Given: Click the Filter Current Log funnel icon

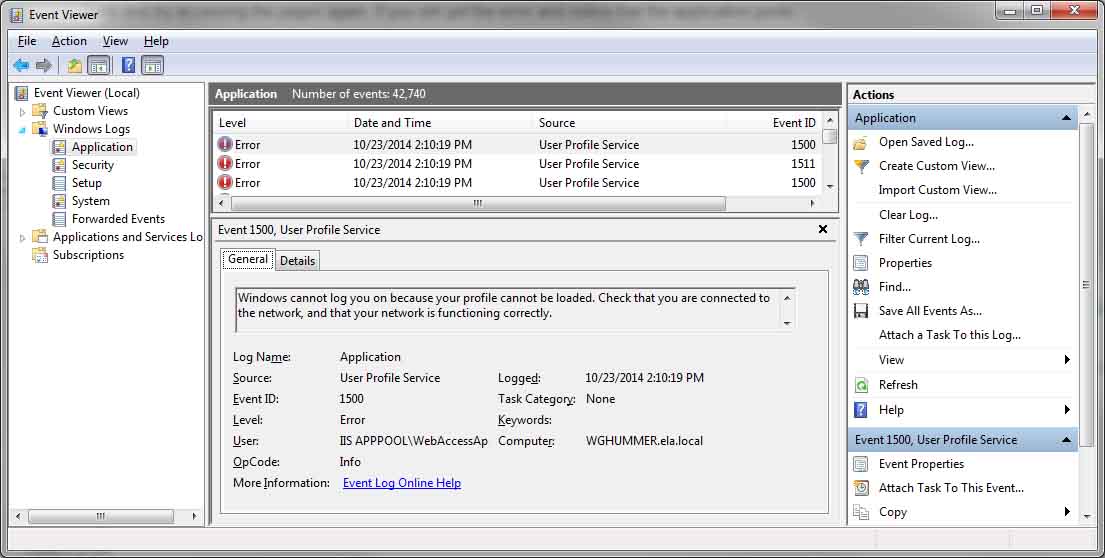Looking at the screenshot, I should pos(860,239).
